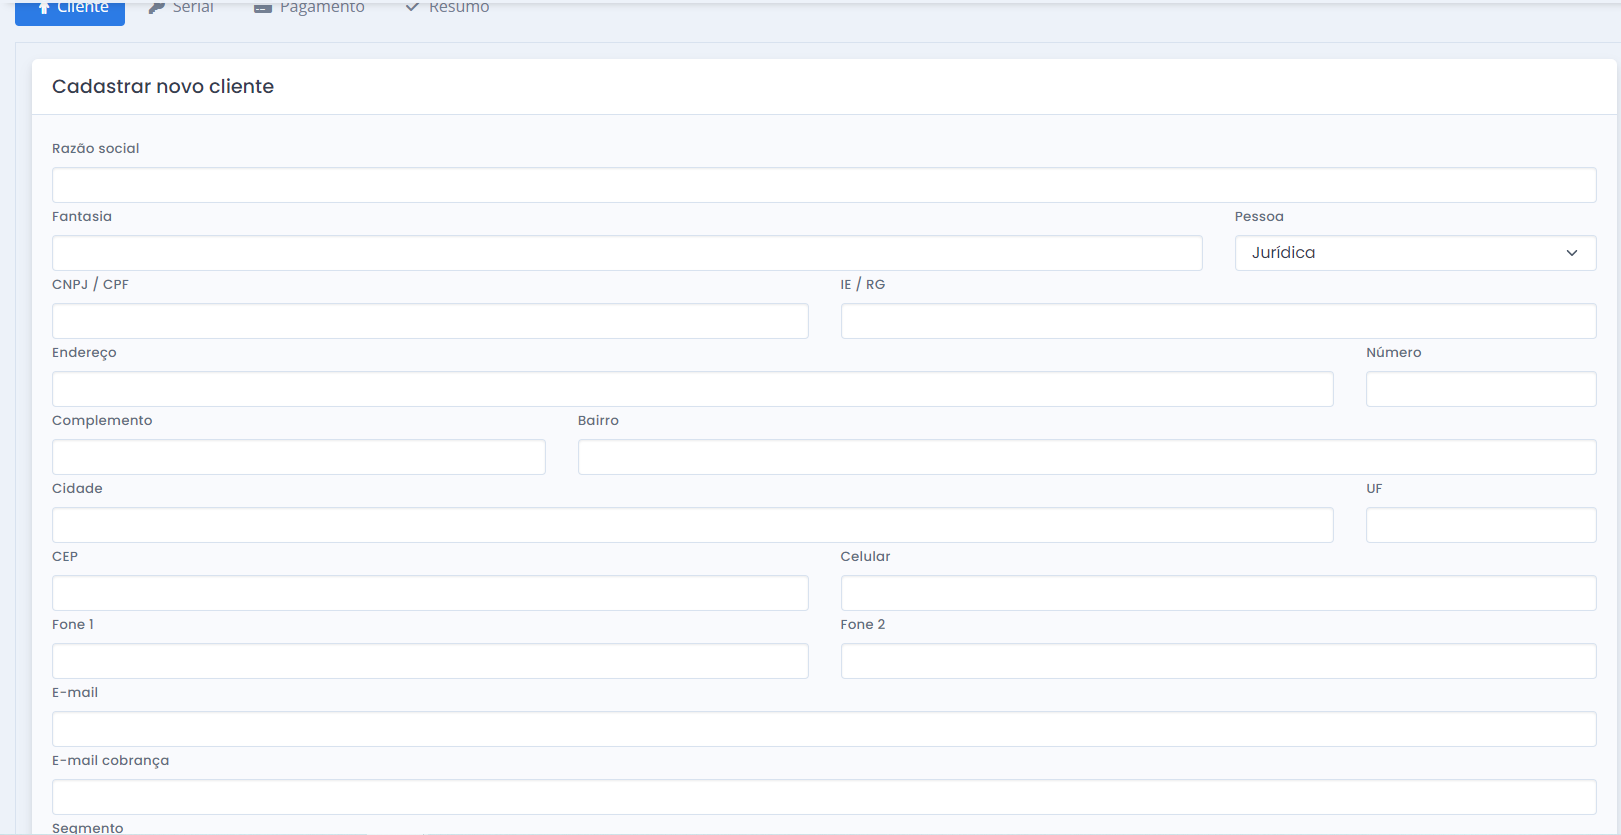Click into the Fantasia text box
This screenshot has height=835, width=1621.
tap(626, 253)
